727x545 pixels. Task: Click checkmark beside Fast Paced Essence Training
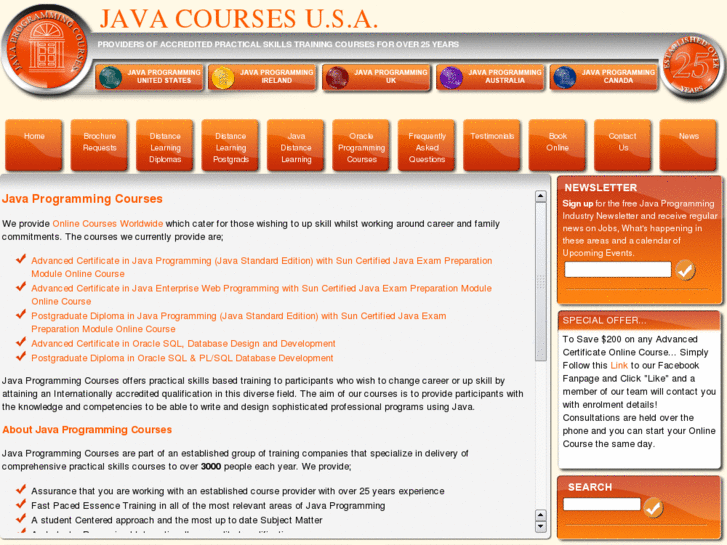coord(20,504)
